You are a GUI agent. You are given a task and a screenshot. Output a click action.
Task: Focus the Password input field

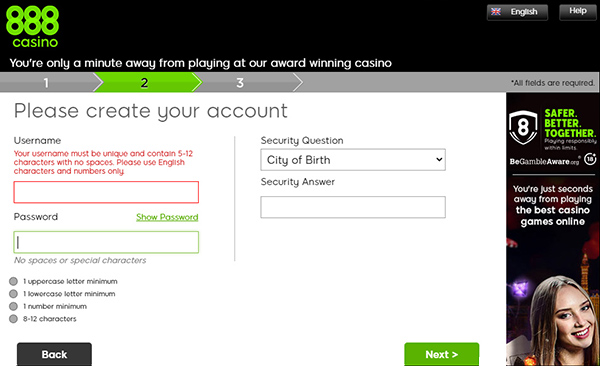click(x=106, y=242)
